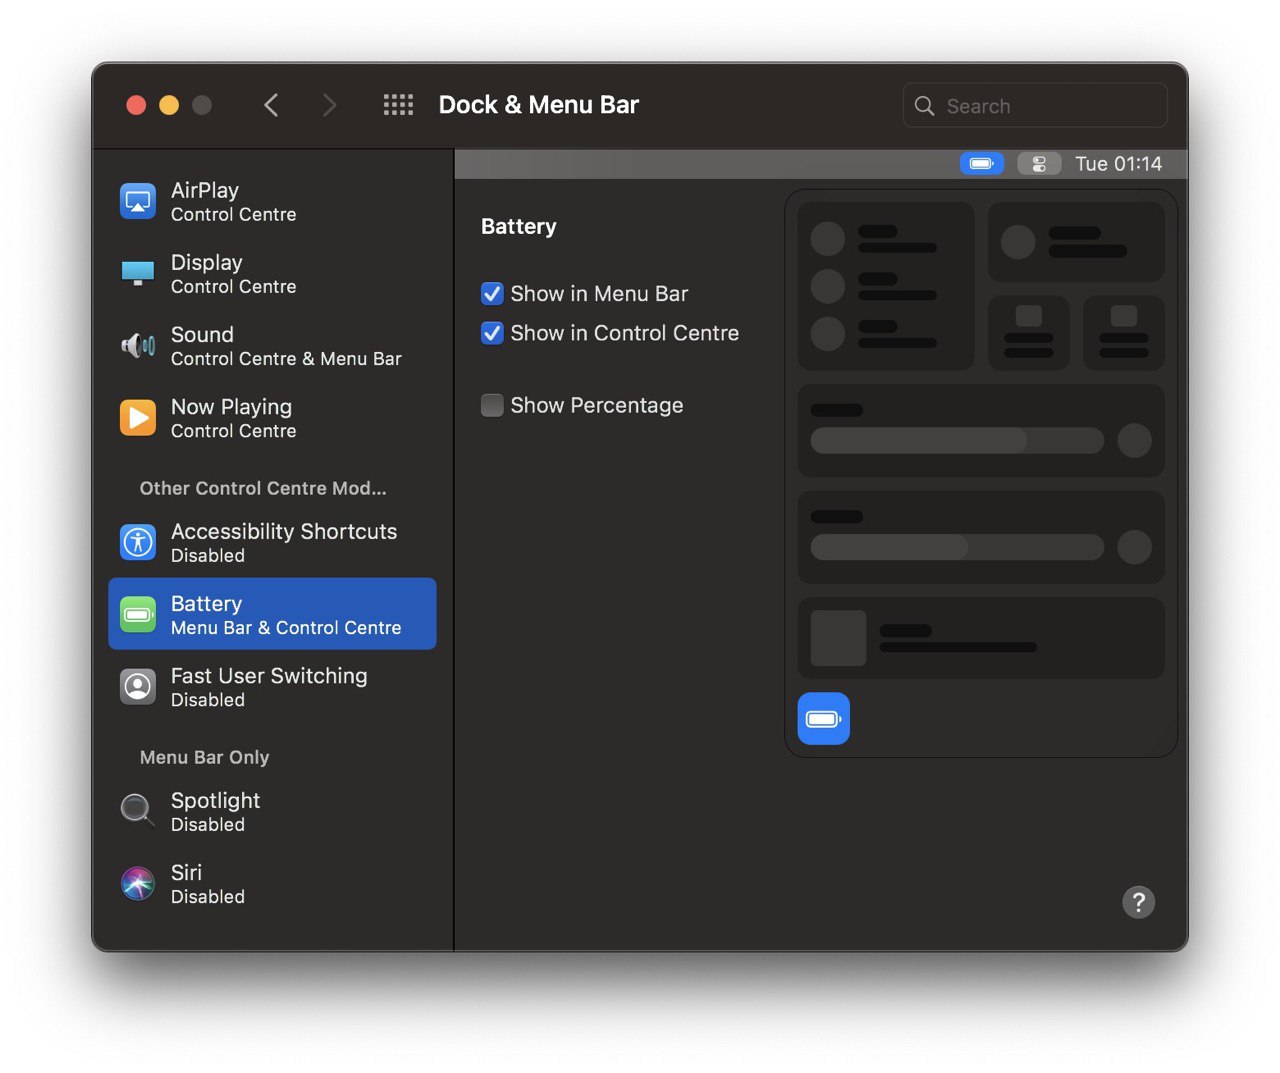Click Menu Bar & Control Centre subtitle
The height and width of the screenshot is (1073, 1280).
click(286, 628)
